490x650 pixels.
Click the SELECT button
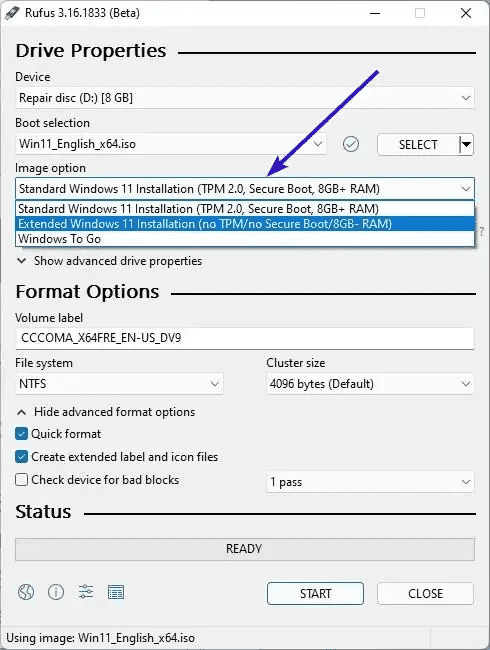(x=418, y=145)
